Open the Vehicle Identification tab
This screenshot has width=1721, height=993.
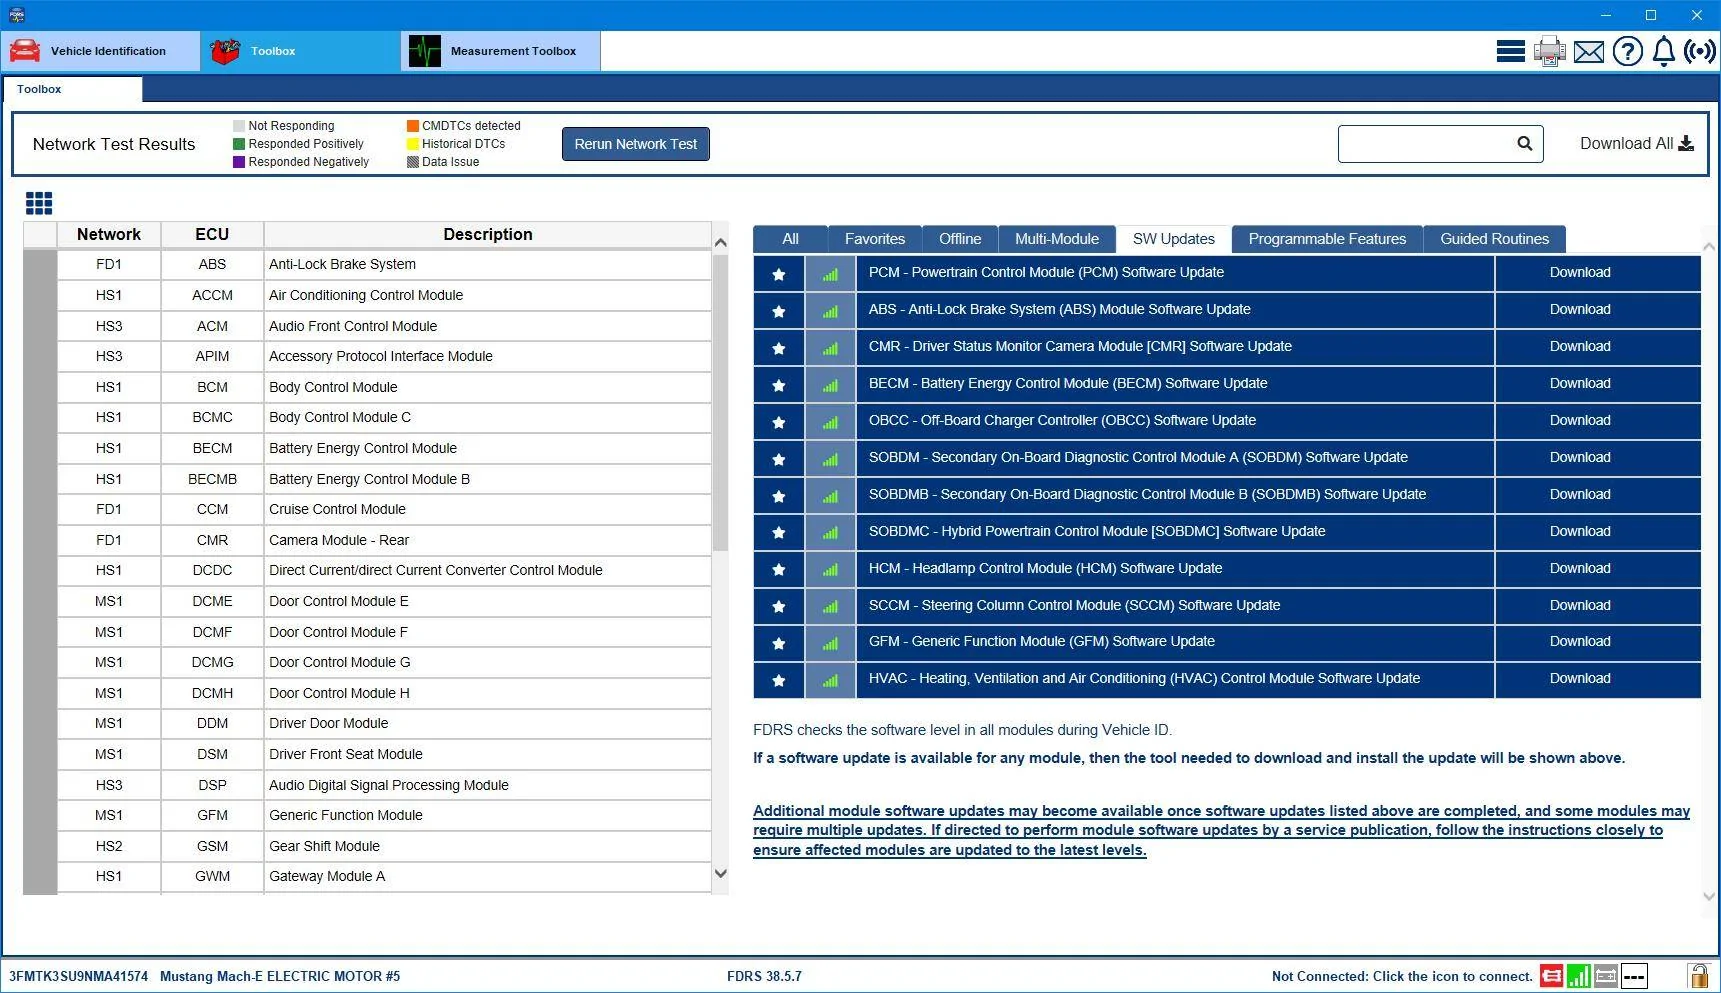[x=101, y=51]
